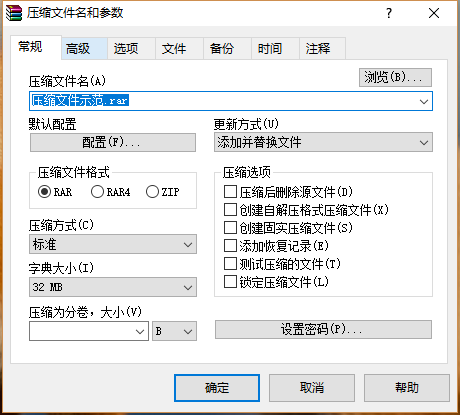Open the volume size unit B dropdown
Image resolution: width=460 pixels, height=415 pixels.
point(174,331)
